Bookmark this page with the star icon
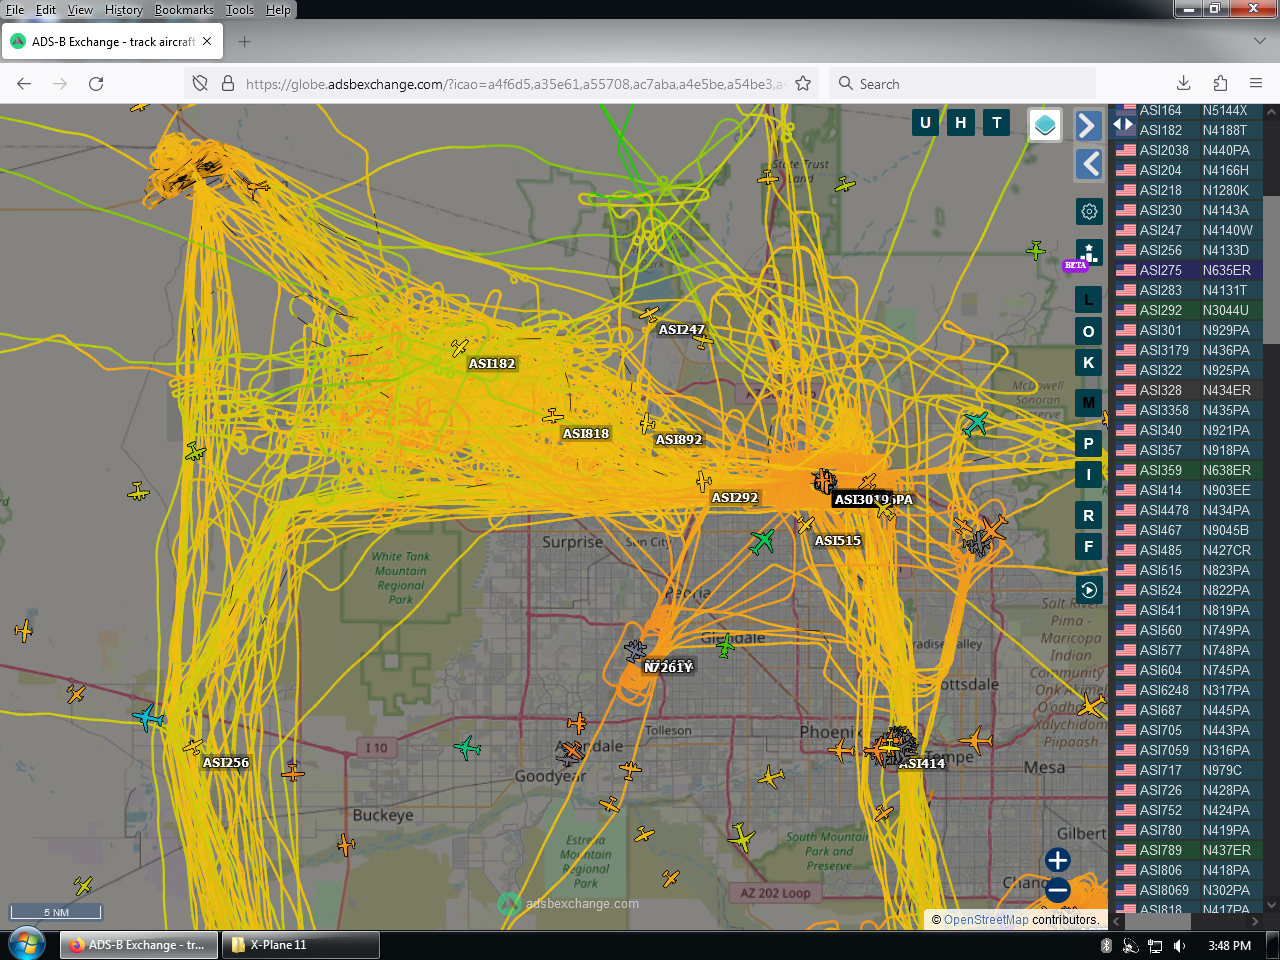This screenshot has width=1280, height=960. pyautogui.click(x=803, y=84)
